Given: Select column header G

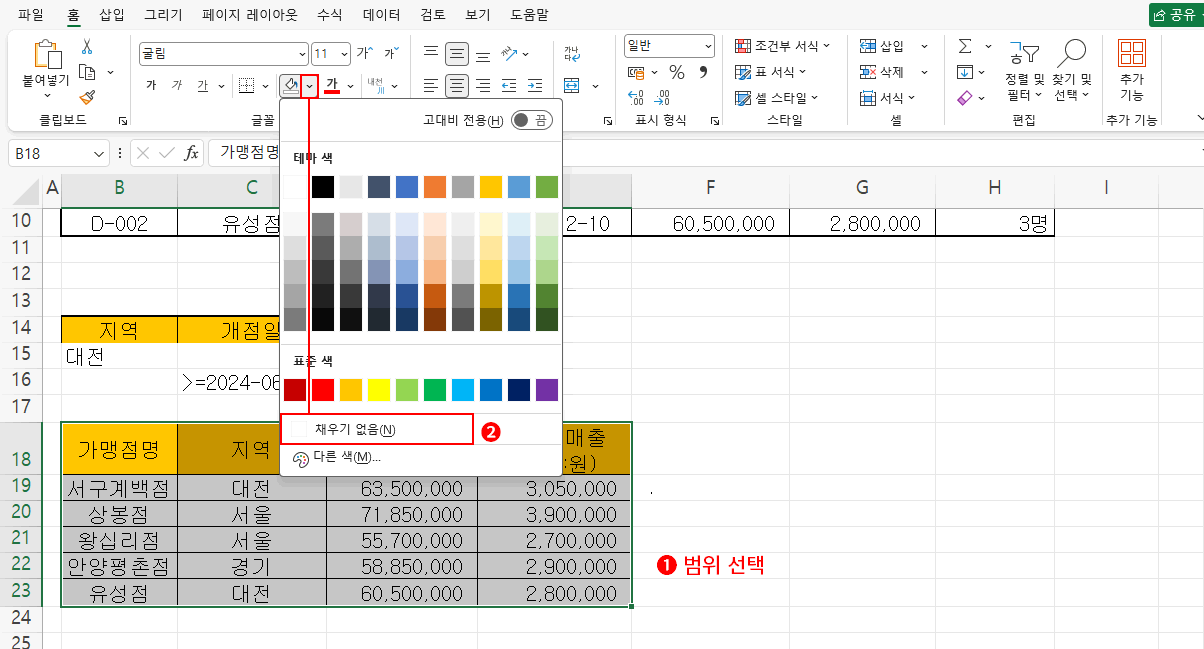Looking at the screenshot, I should [x=862, y=187].
